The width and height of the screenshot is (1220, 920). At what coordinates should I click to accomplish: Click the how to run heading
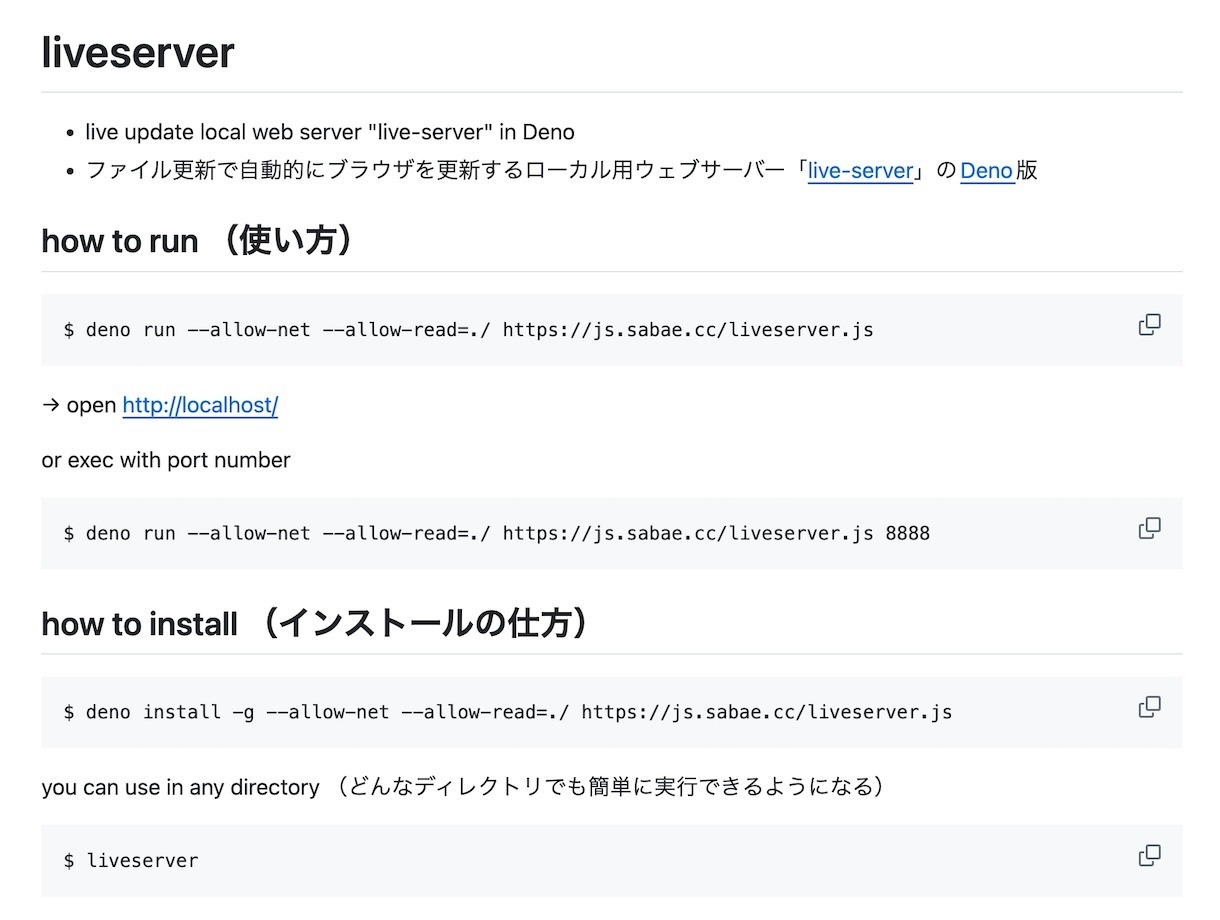pyautogui.click(x=198, y=241)
